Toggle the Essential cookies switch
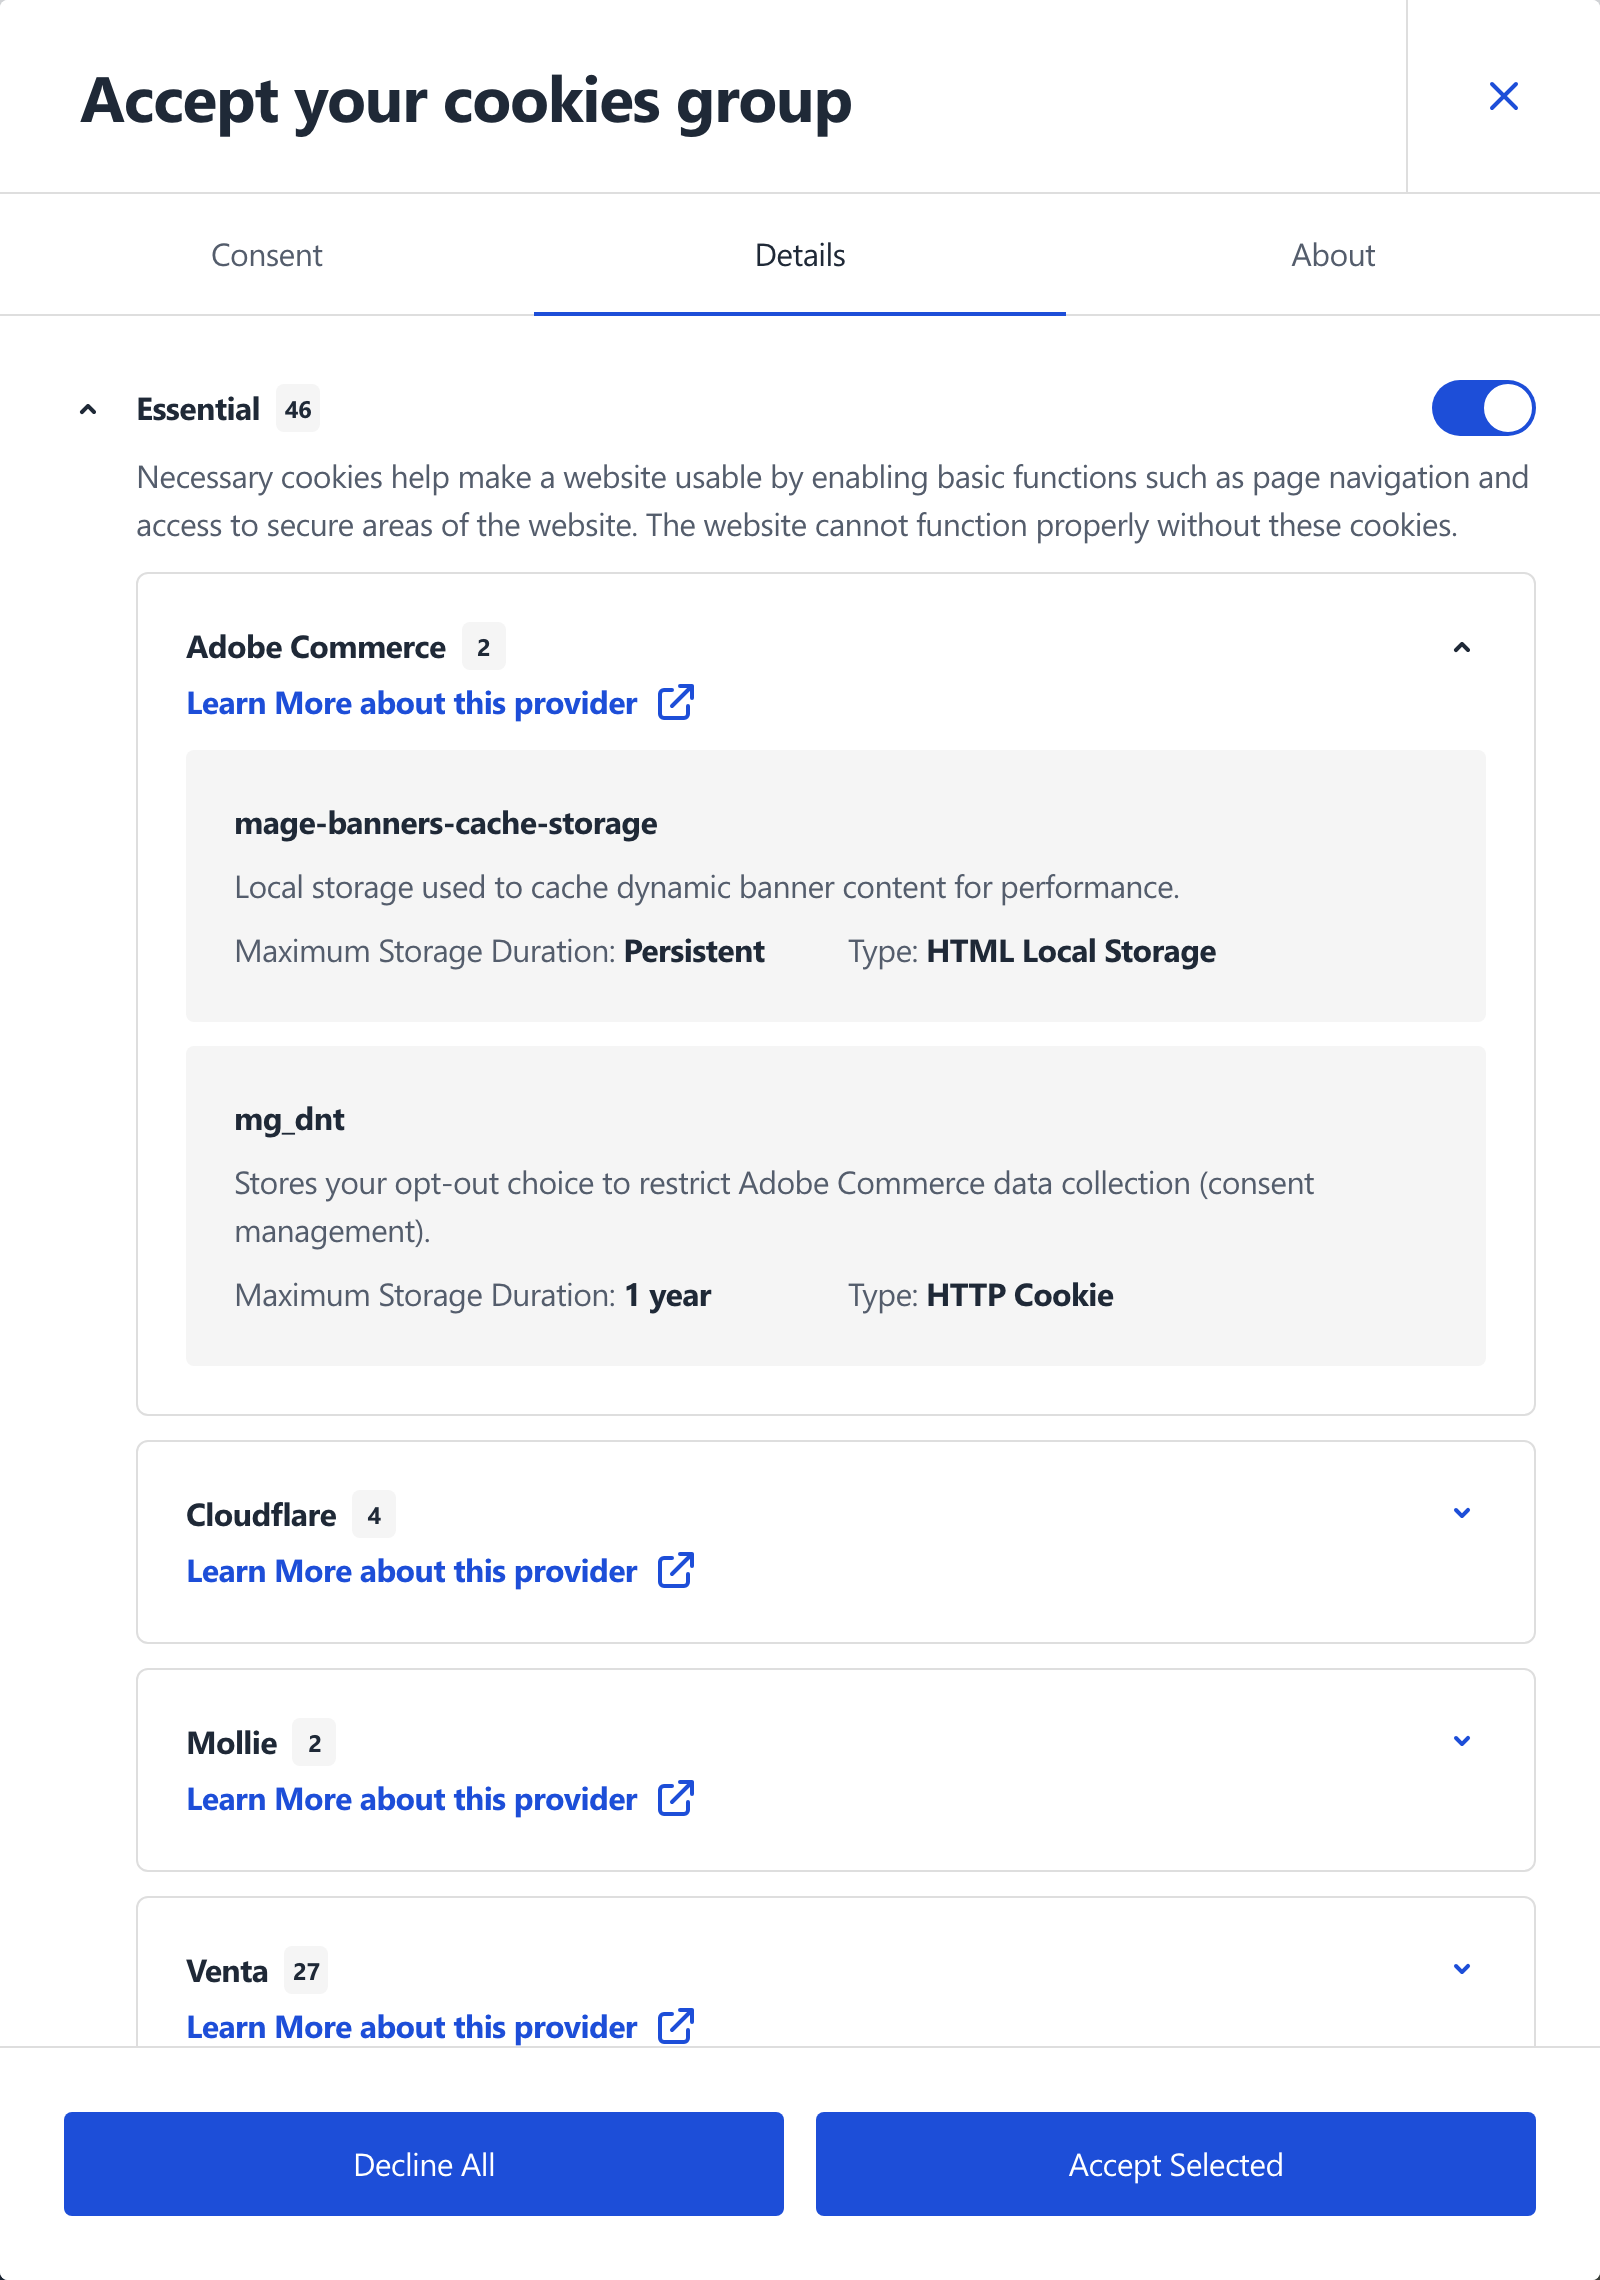The height and width of the screenshot is (2280, 1600). [x=1483, y=408]
